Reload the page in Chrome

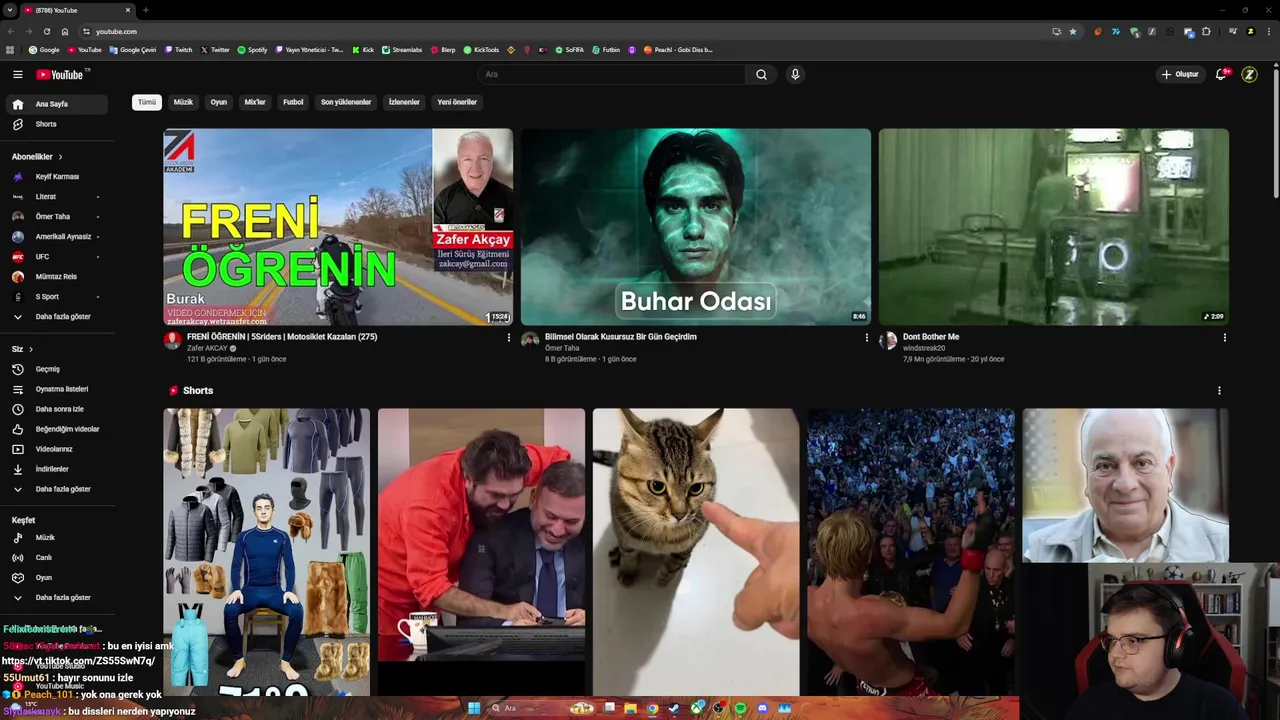point(46,31)
